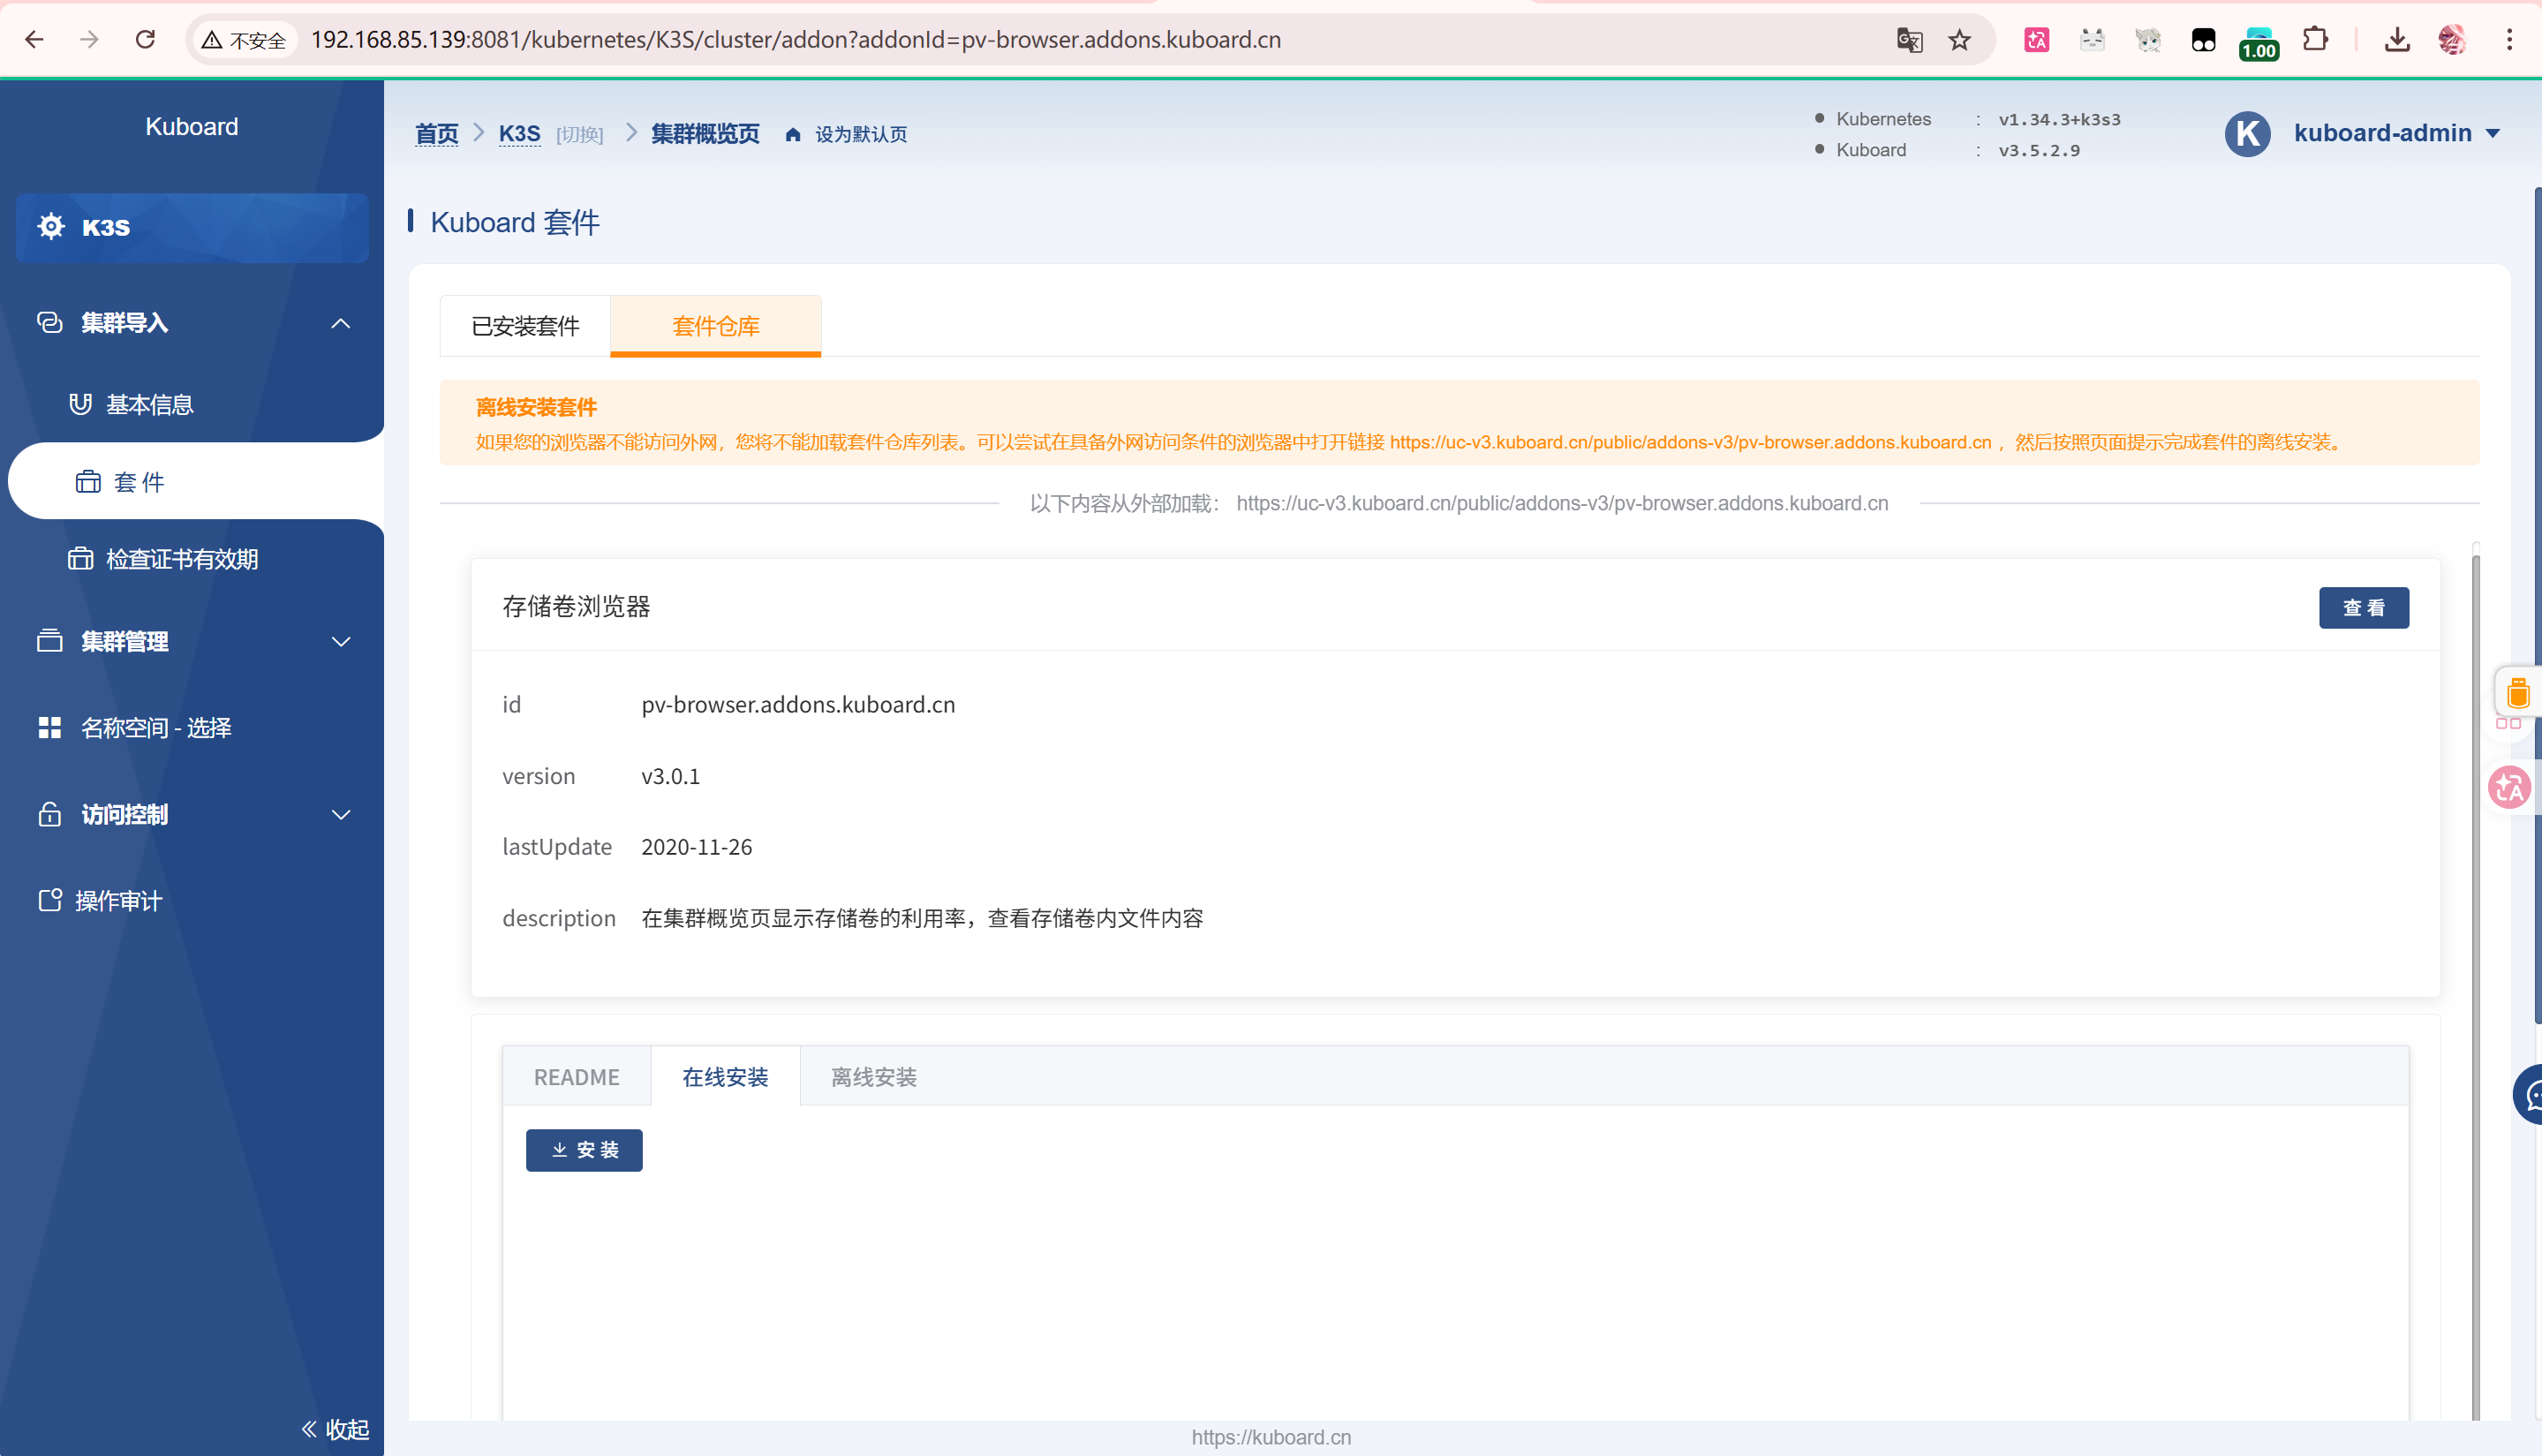Image resolution: width=2542 pixels, height=1456 pixels.
Task: Click the browser bookmark star icon
Action: click(x=1959, y=40)
